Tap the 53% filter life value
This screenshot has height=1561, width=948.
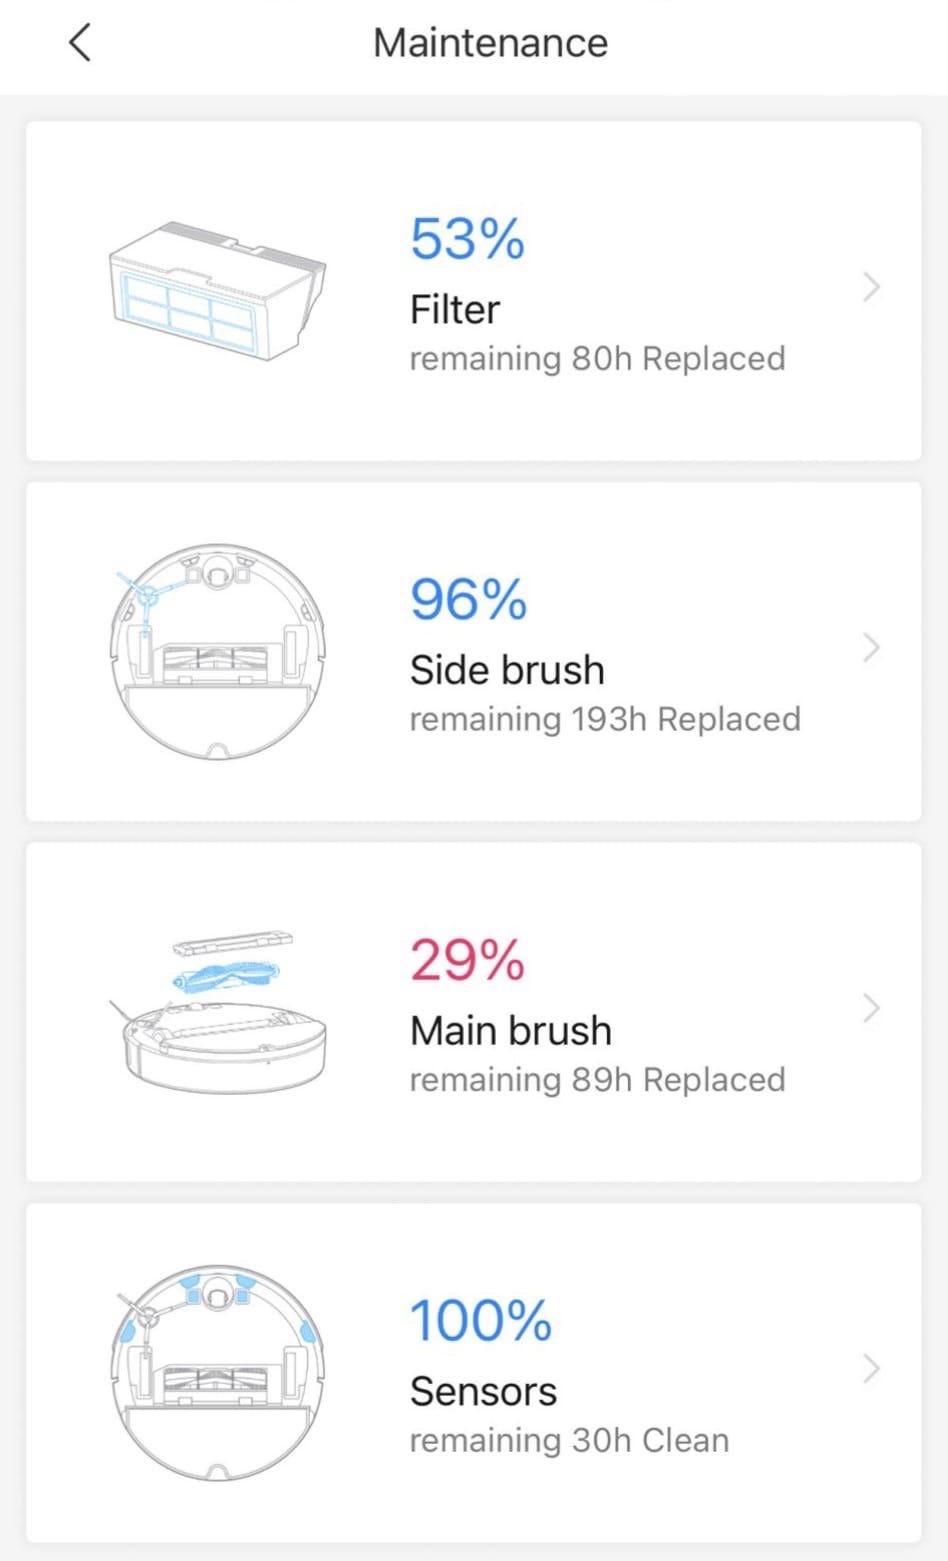tap(467, 240)
